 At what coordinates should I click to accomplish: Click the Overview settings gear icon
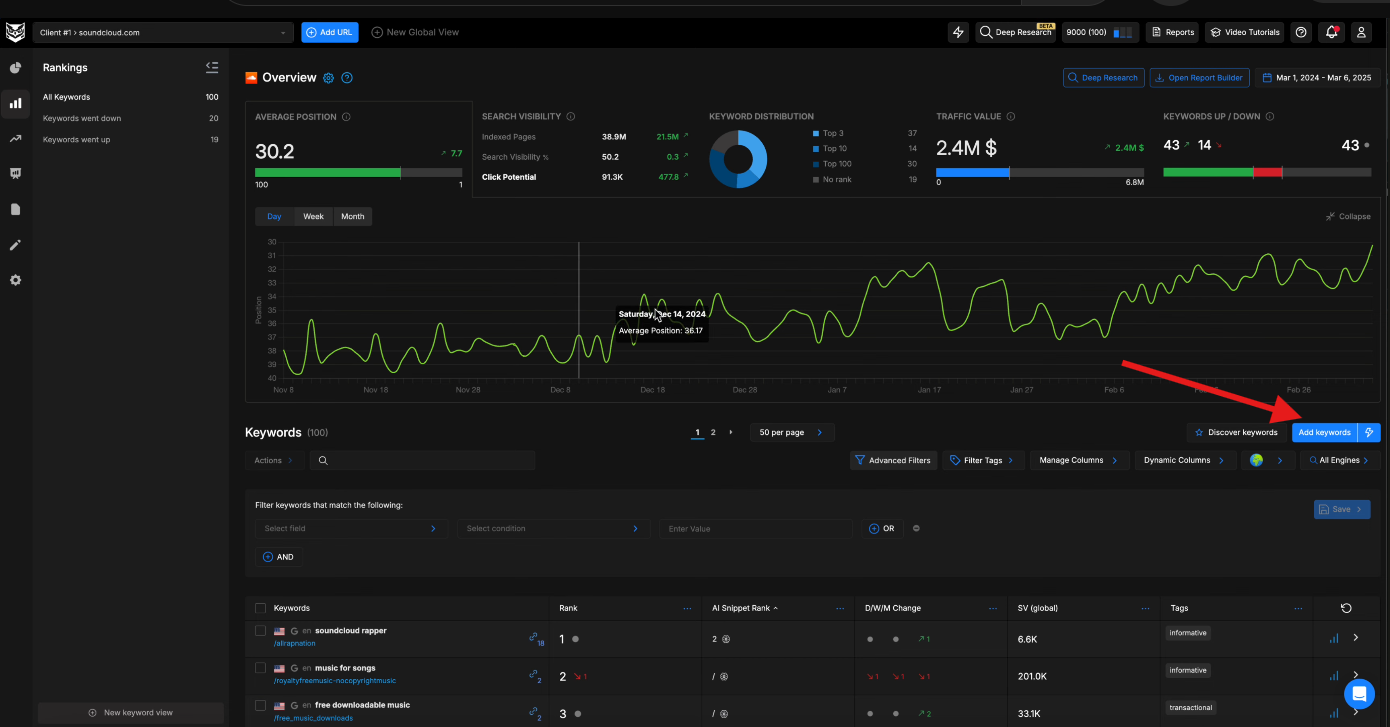(x=328, y=78)
